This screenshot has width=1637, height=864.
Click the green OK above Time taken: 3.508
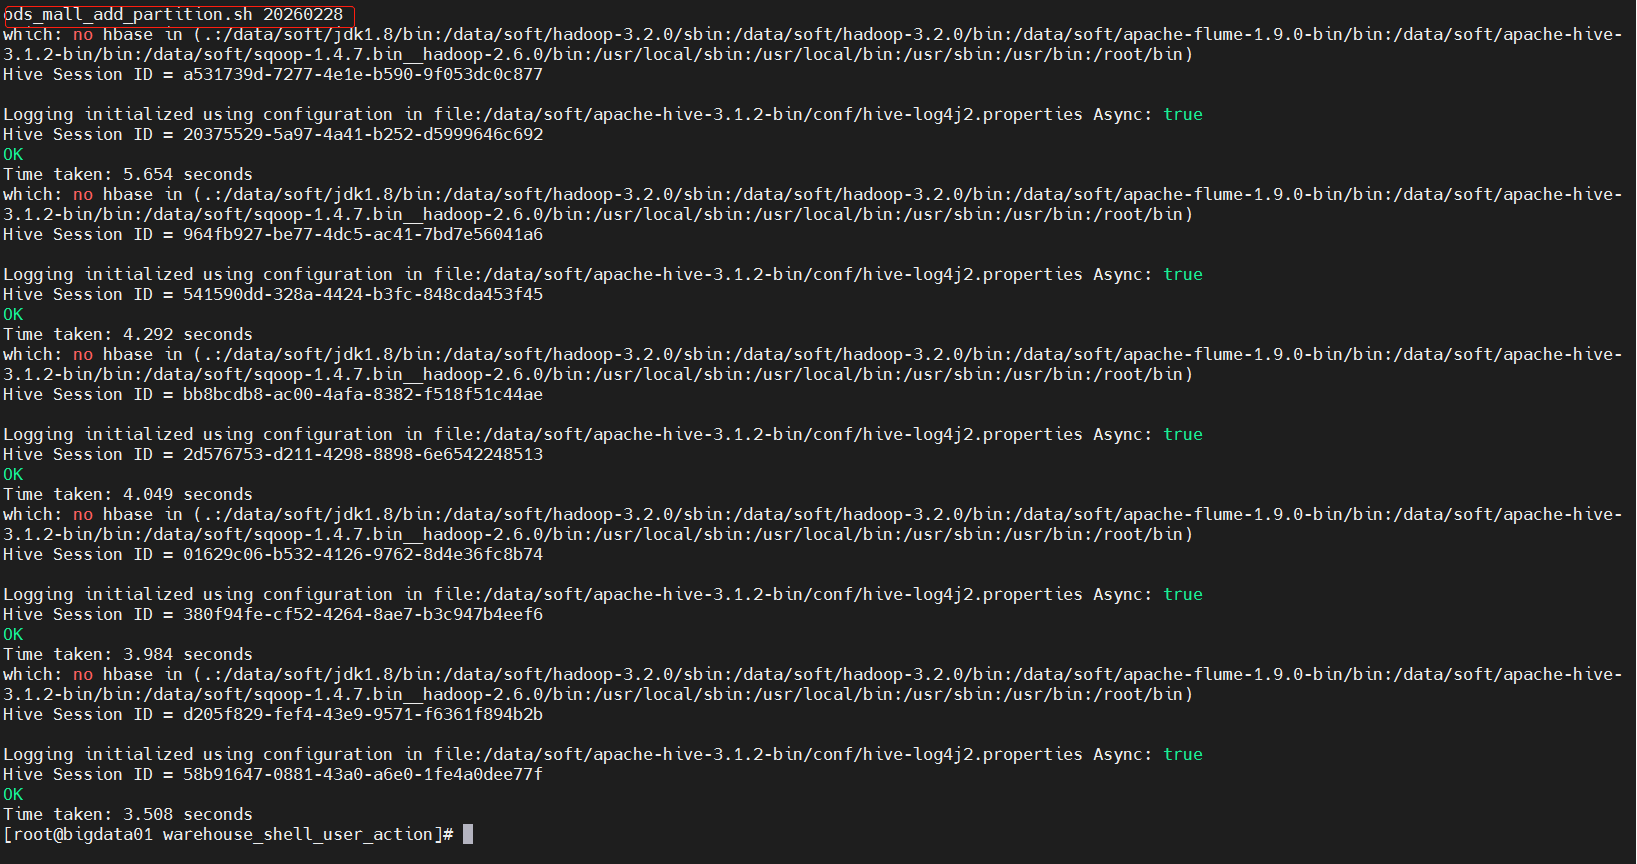coord(13,794)
